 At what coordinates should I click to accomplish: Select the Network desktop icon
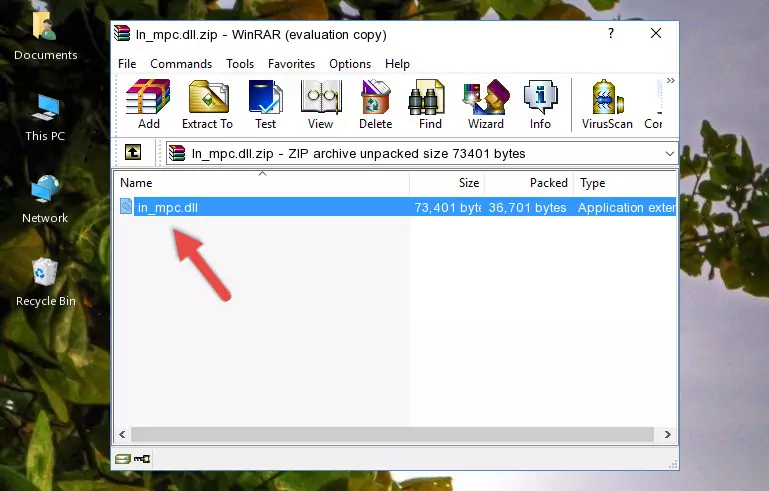coord(45,200)
